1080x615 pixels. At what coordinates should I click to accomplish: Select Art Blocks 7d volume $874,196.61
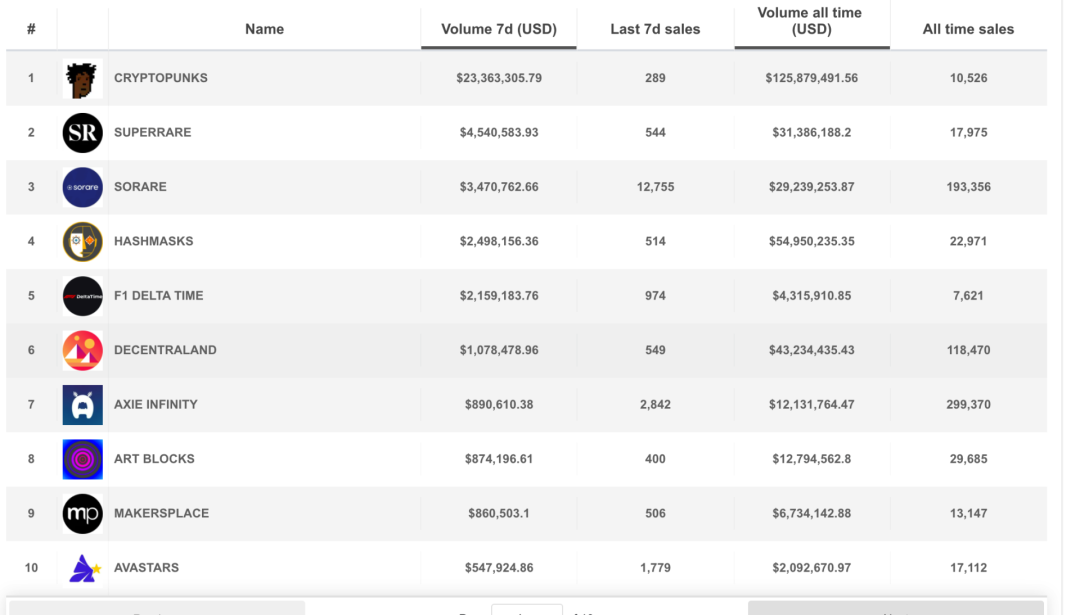pyautogui.click(x=499, y=459)
